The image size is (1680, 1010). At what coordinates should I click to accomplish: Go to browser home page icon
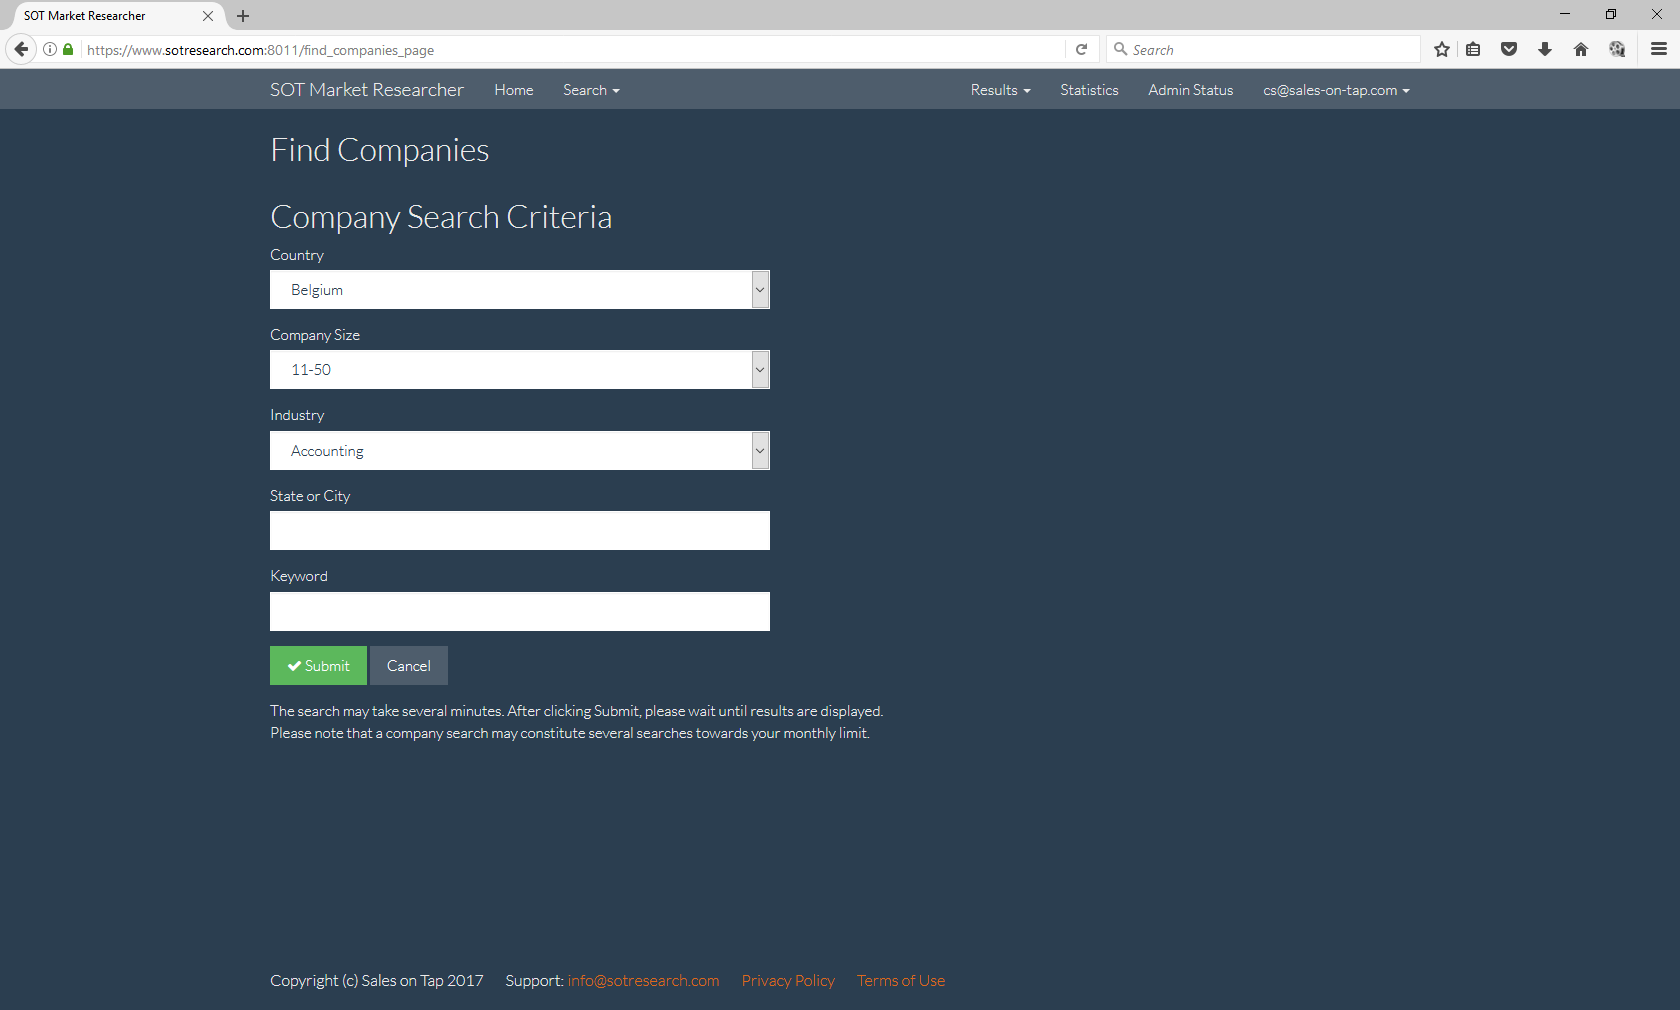[x=1581, y=49]
